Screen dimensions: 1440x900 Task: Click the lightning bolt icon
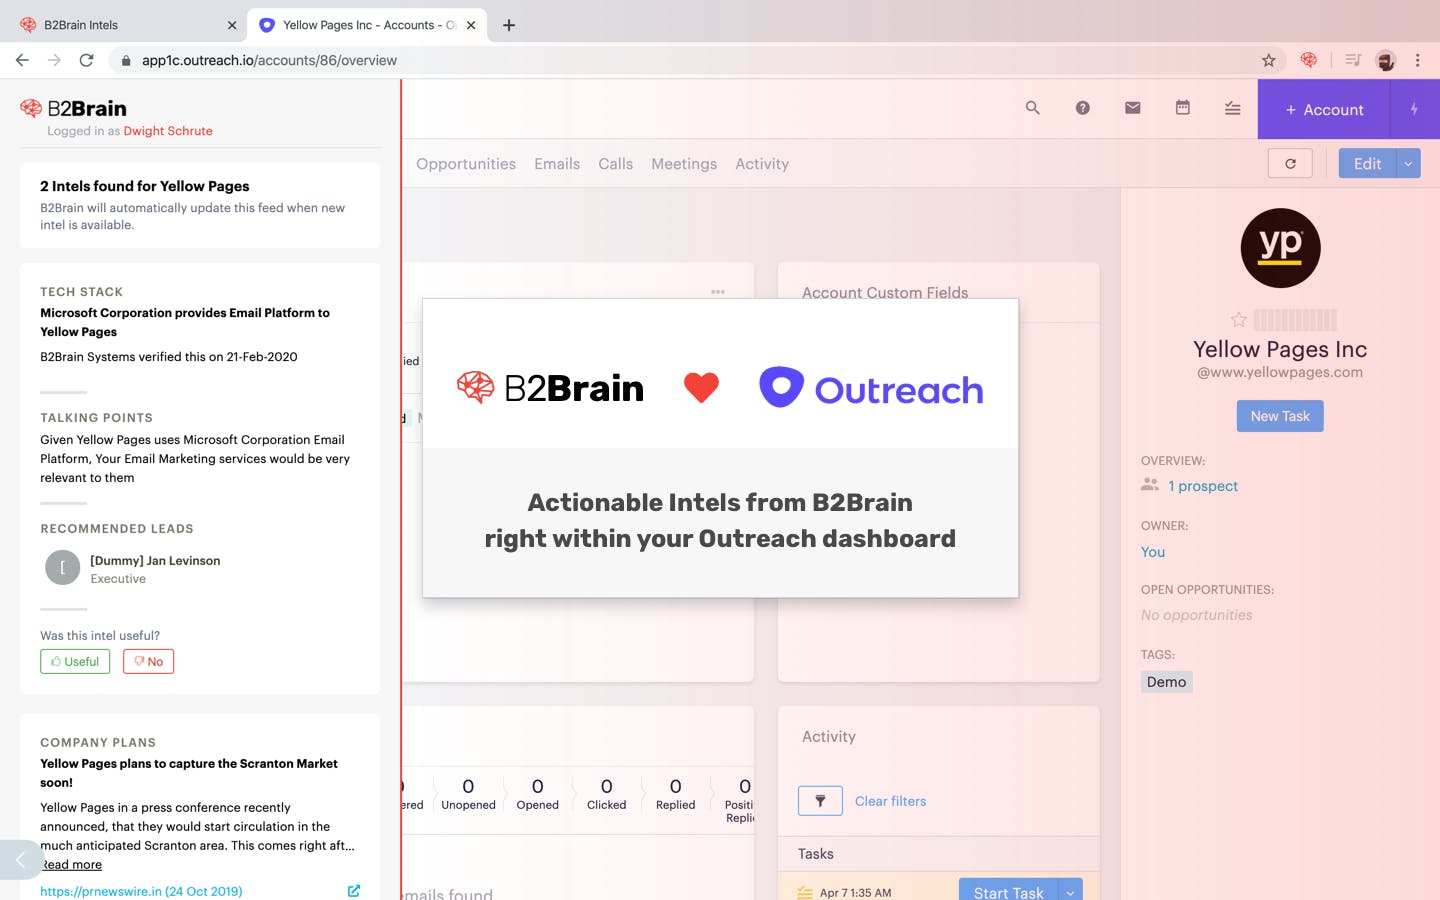click(x=1414, y=109)
